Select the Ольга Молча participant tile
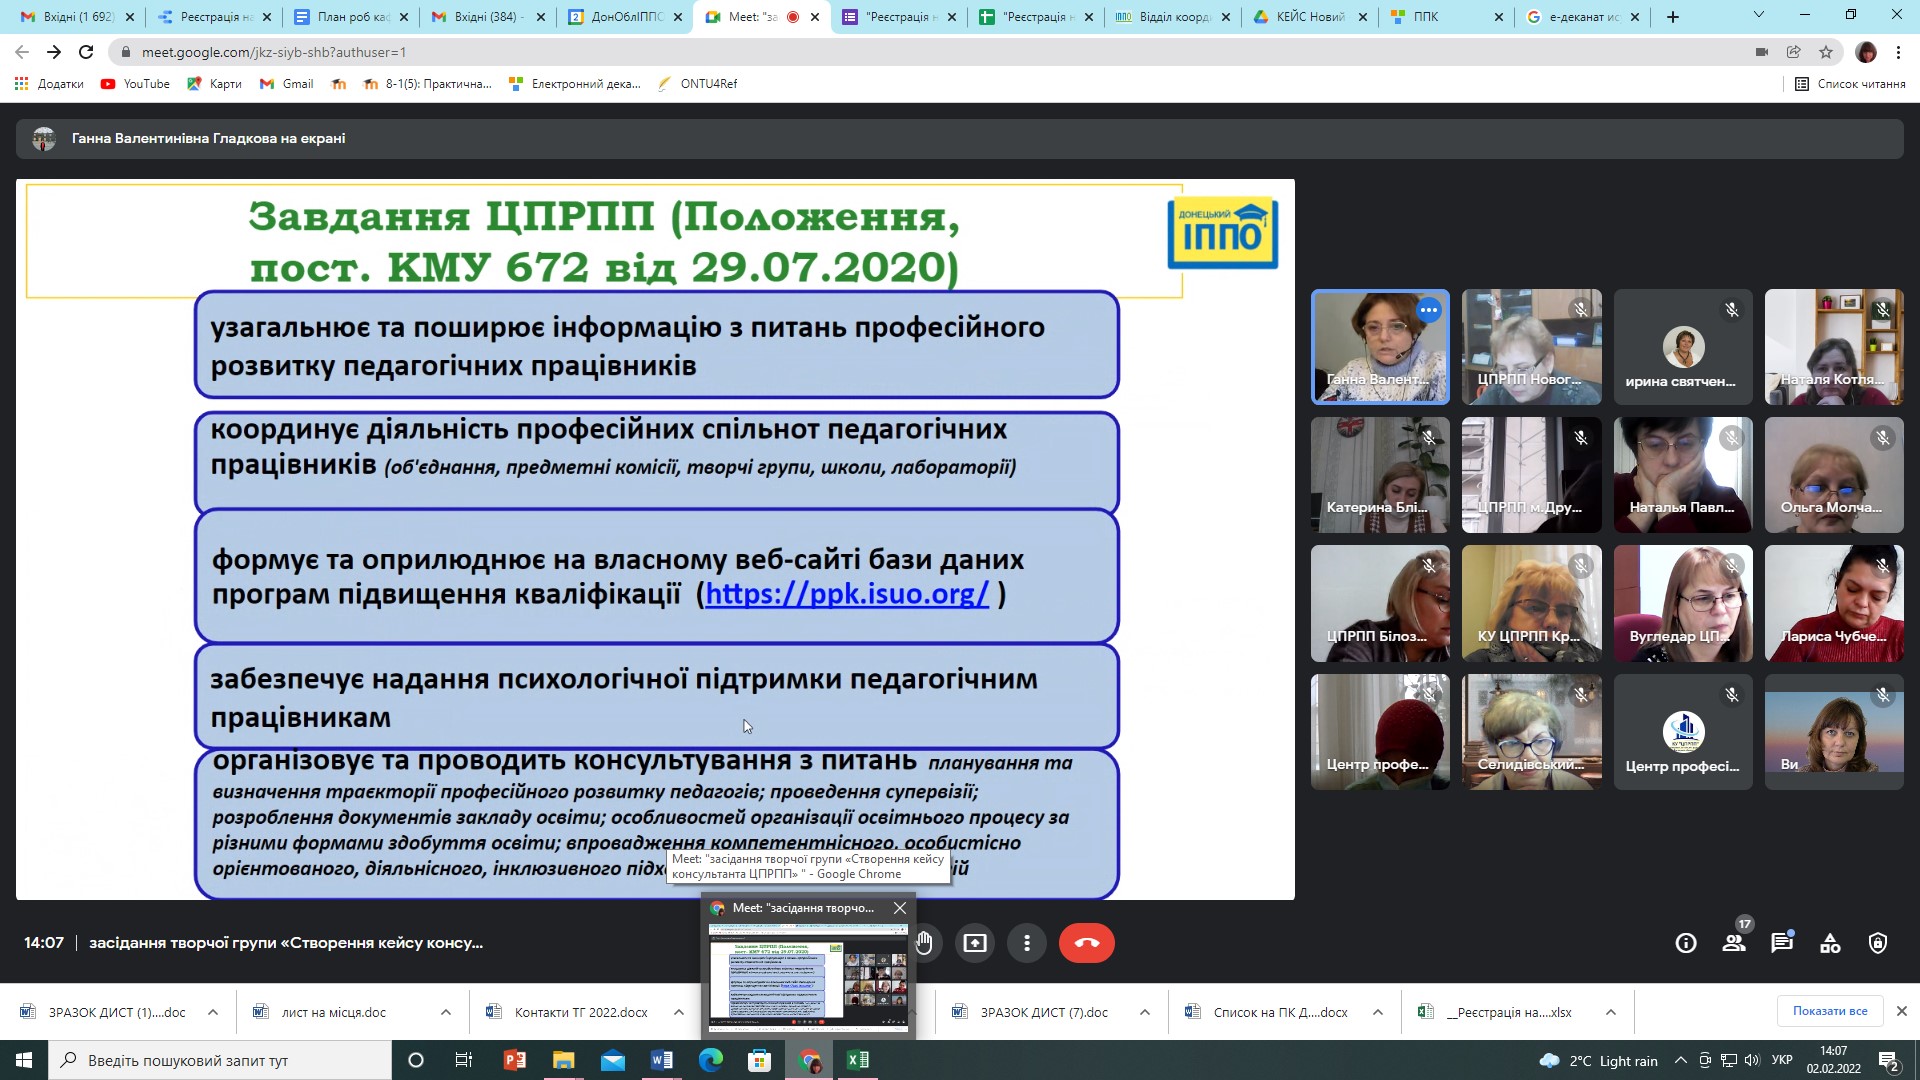The width and height of the screenshot is (1920, 1080). pyautogui.click(x=1834, y=475)
